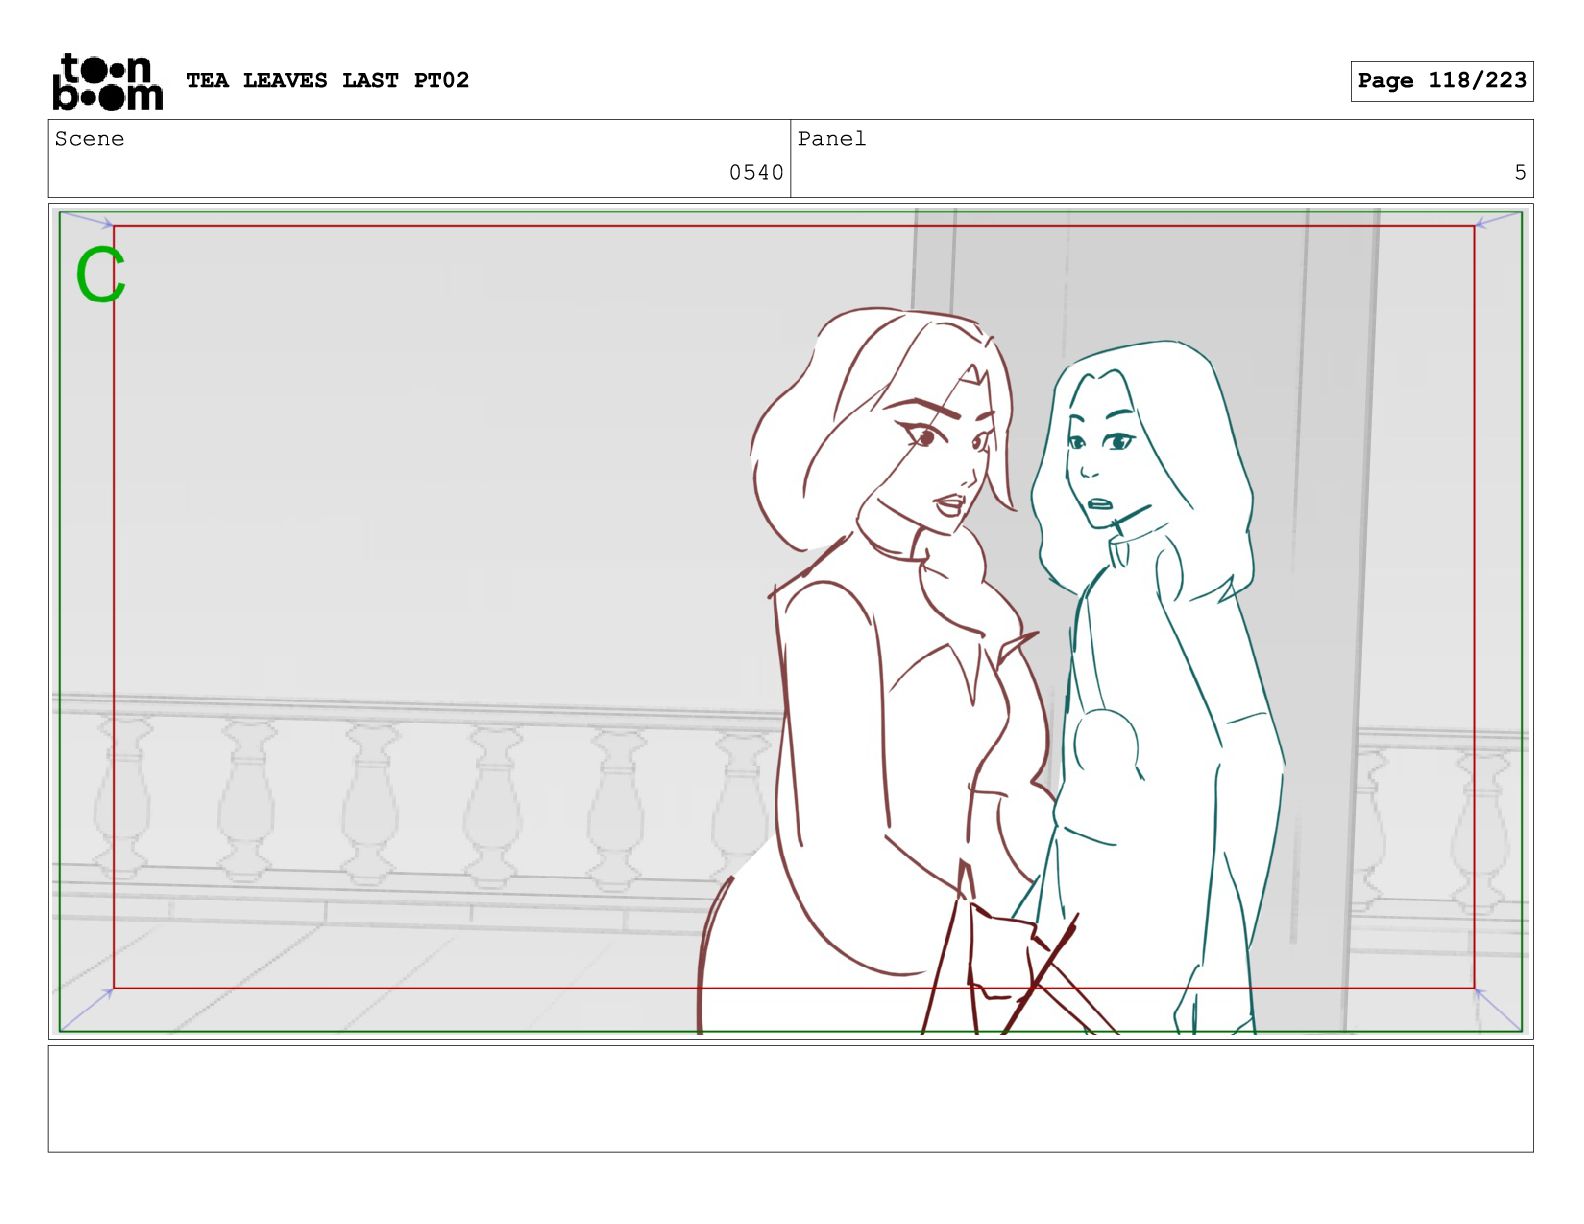
Task: Click the storyboard panel drawing thumbnail
Action: pyautogui.click(x=790, y=621)
